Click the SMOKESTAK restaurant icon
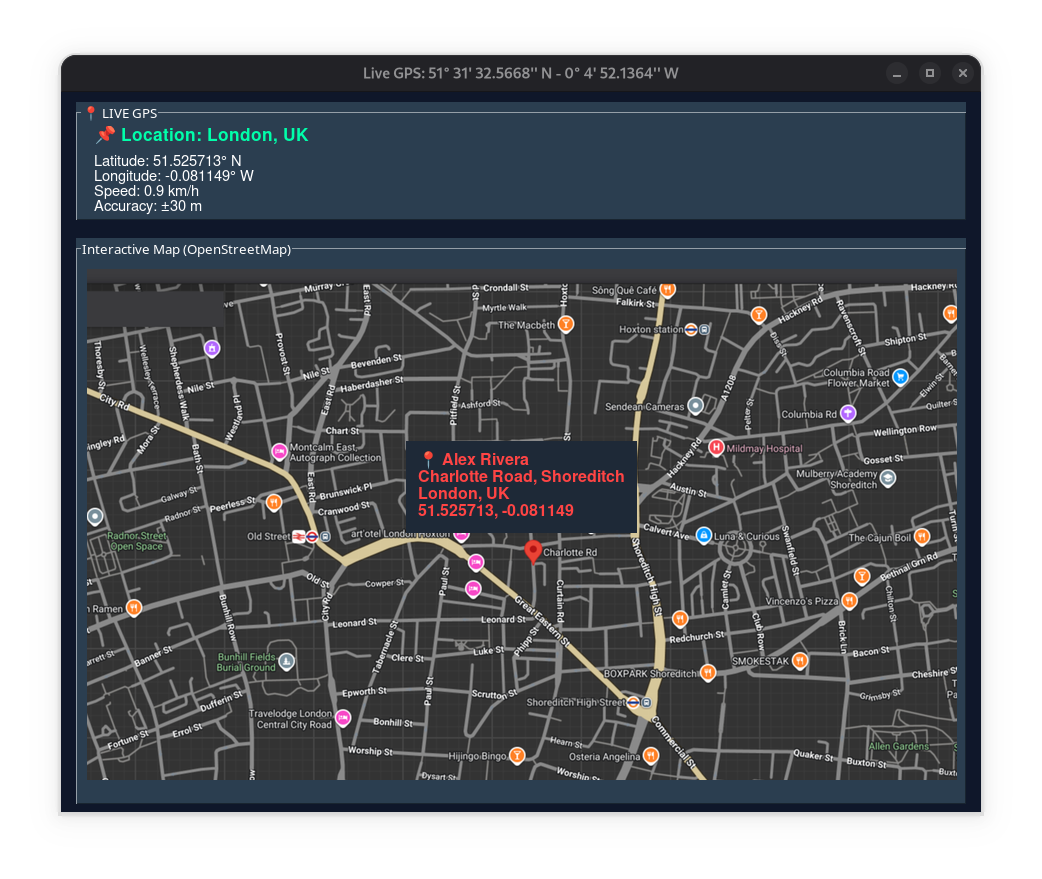The width and height of the screenshot is (1042, 879). coord(800,660)
